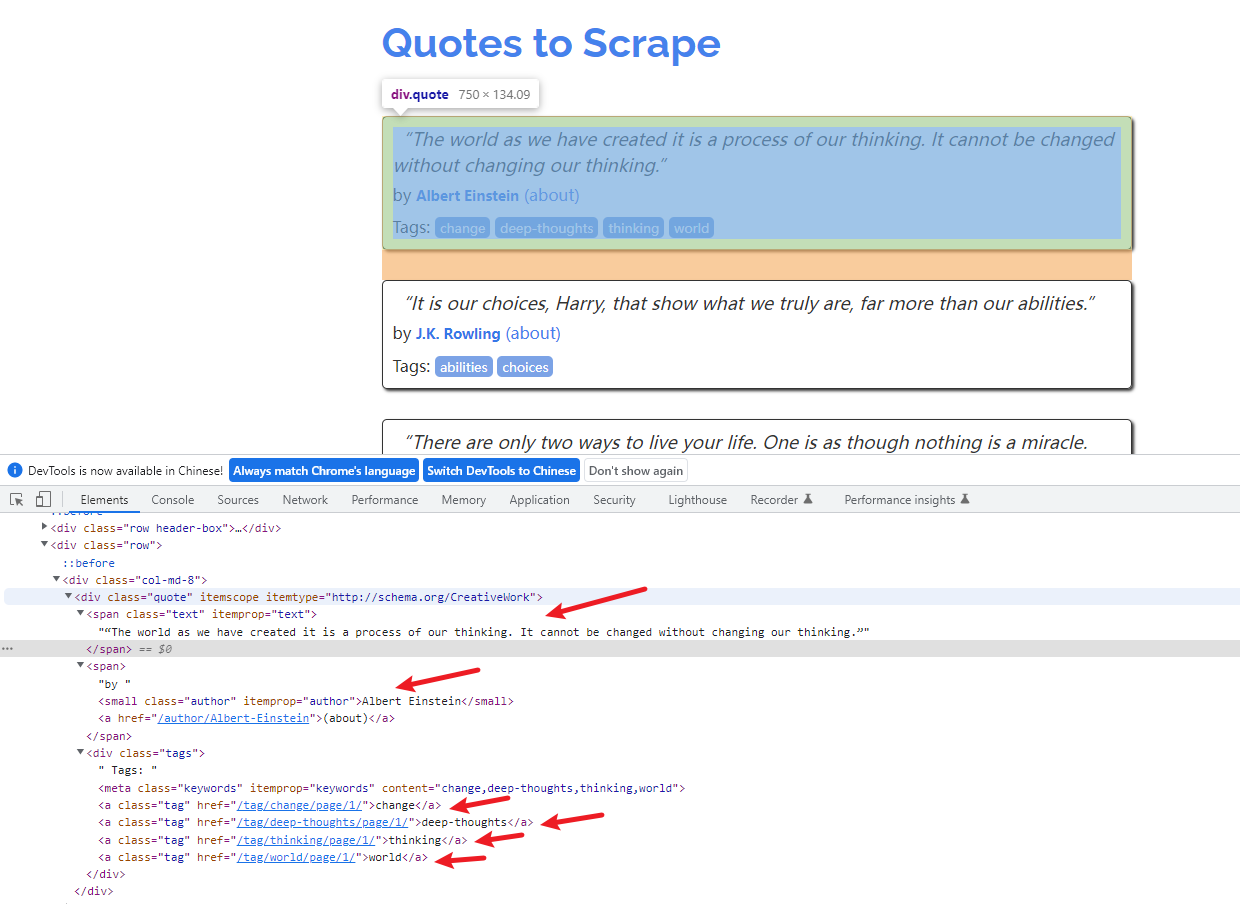
Task: Follow /tag/world/page/1/ href in Elements panel
Action: click(x=297, y=857)
